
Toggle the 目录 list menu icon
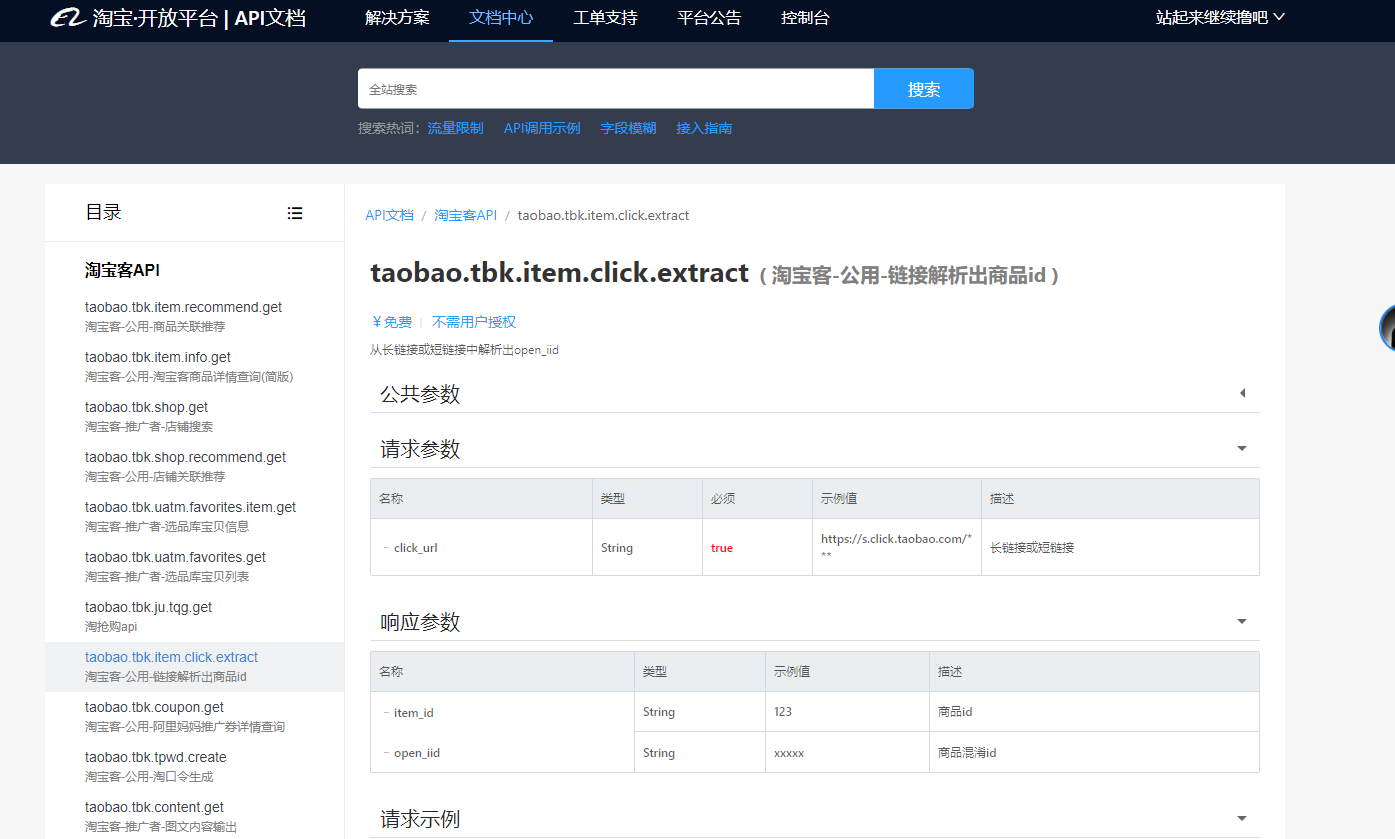[295, 213]
